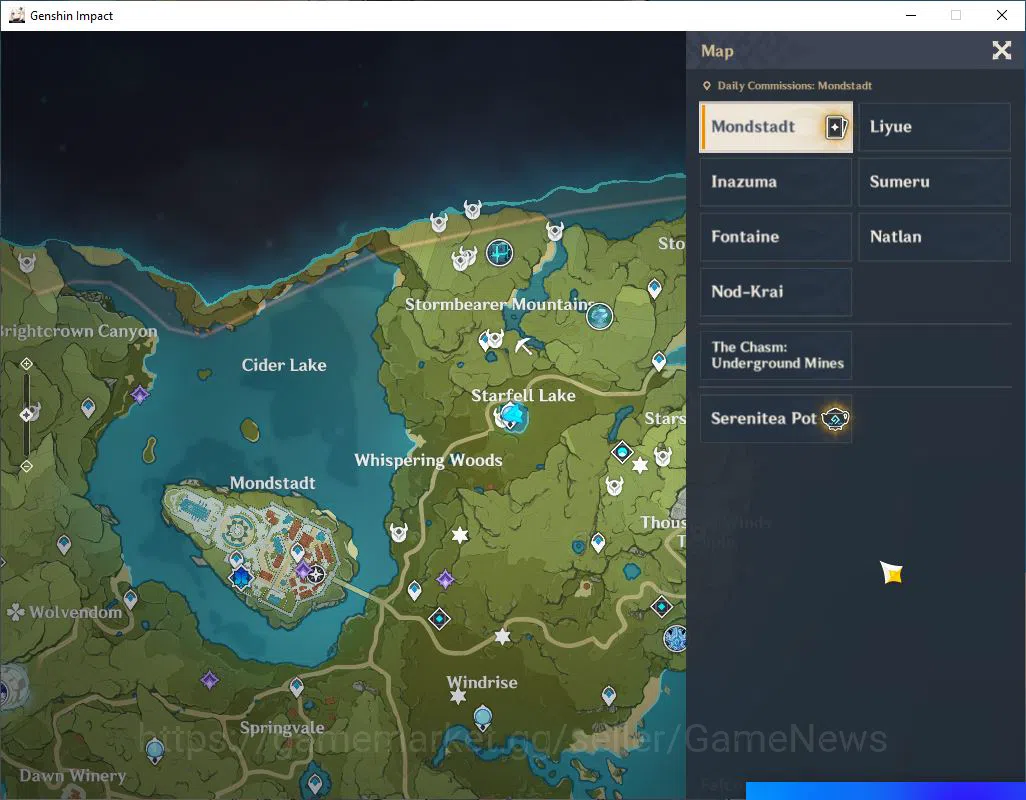Viewport: 1026px width, 800px height.
Task: Open the Fontaine region map
Action: (x=776, y=237)
